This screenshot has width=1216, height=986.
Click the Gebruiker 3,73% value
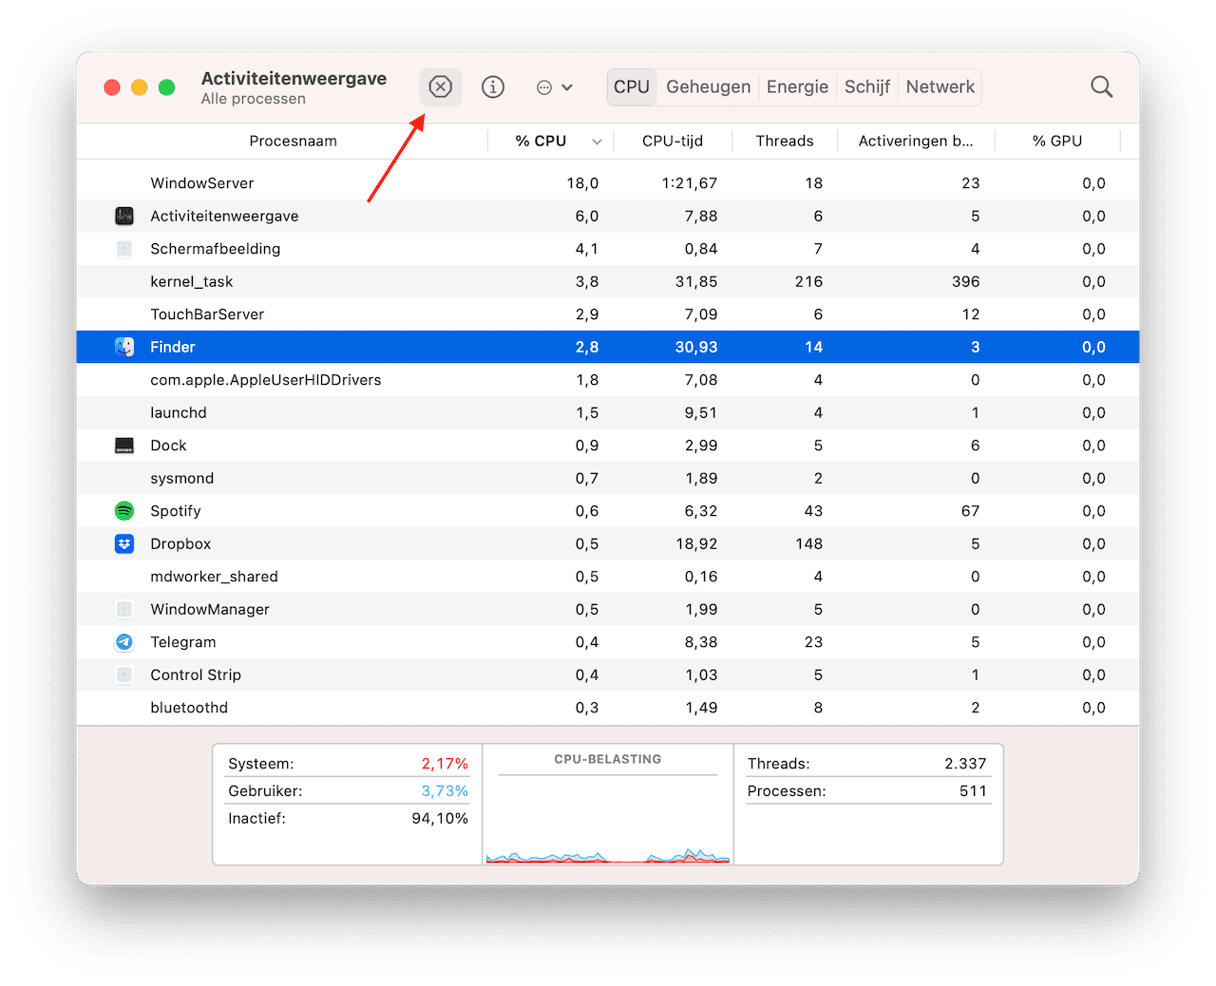click(445, 791)
